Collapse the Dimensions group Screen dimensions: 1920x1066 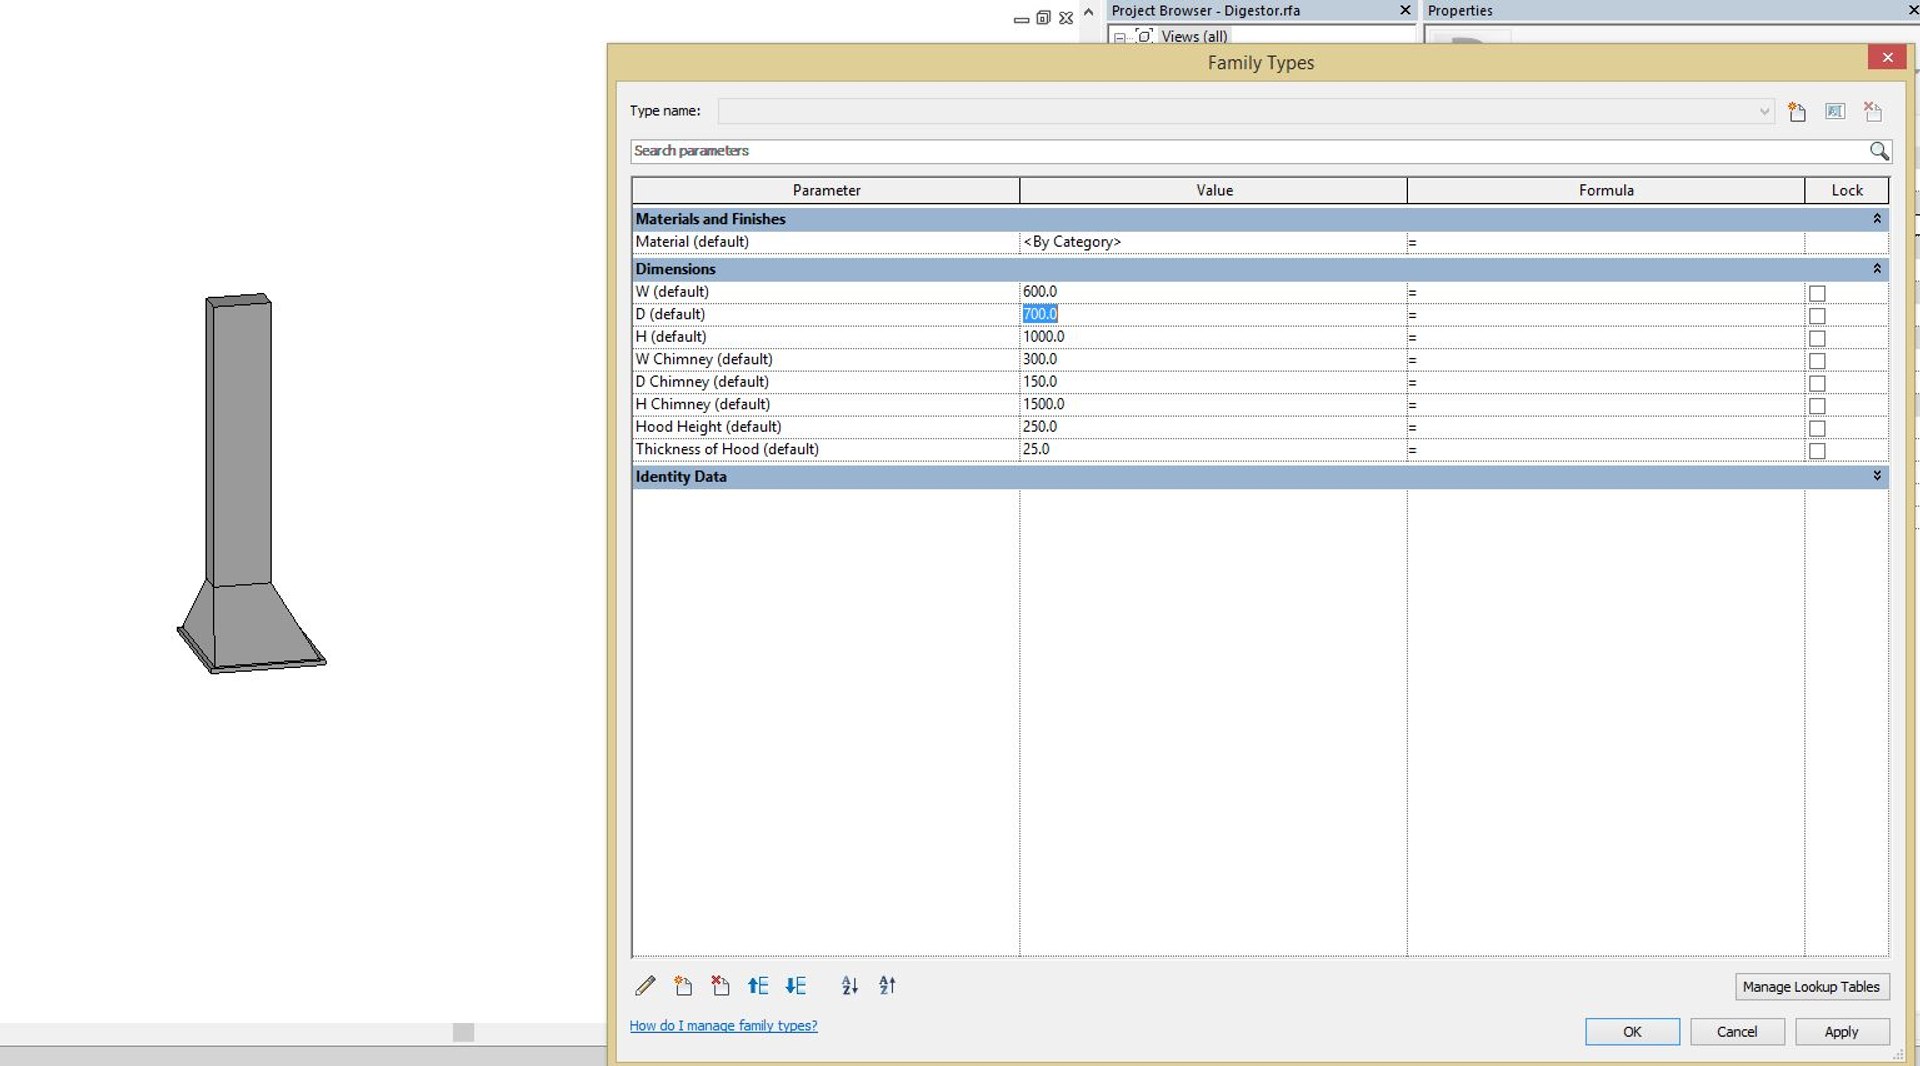(1877, 268)
